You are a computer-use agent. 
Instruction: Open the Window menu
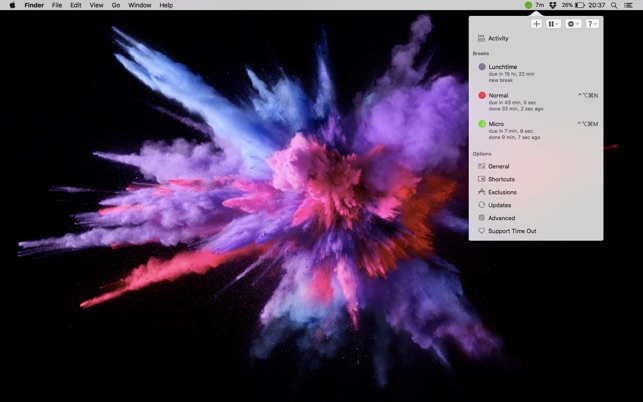[140, 5]
